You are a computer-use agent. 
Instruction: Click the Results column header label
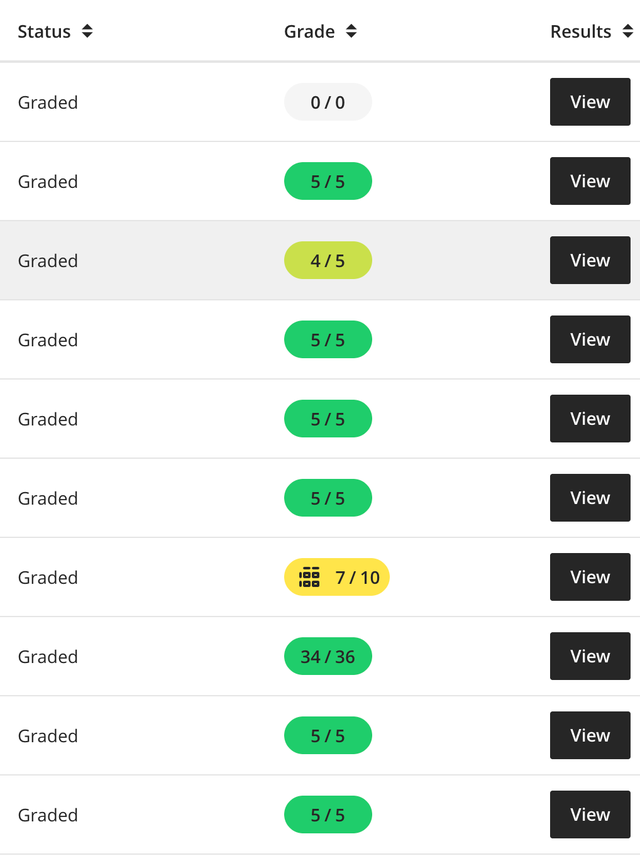click(580, 32)
